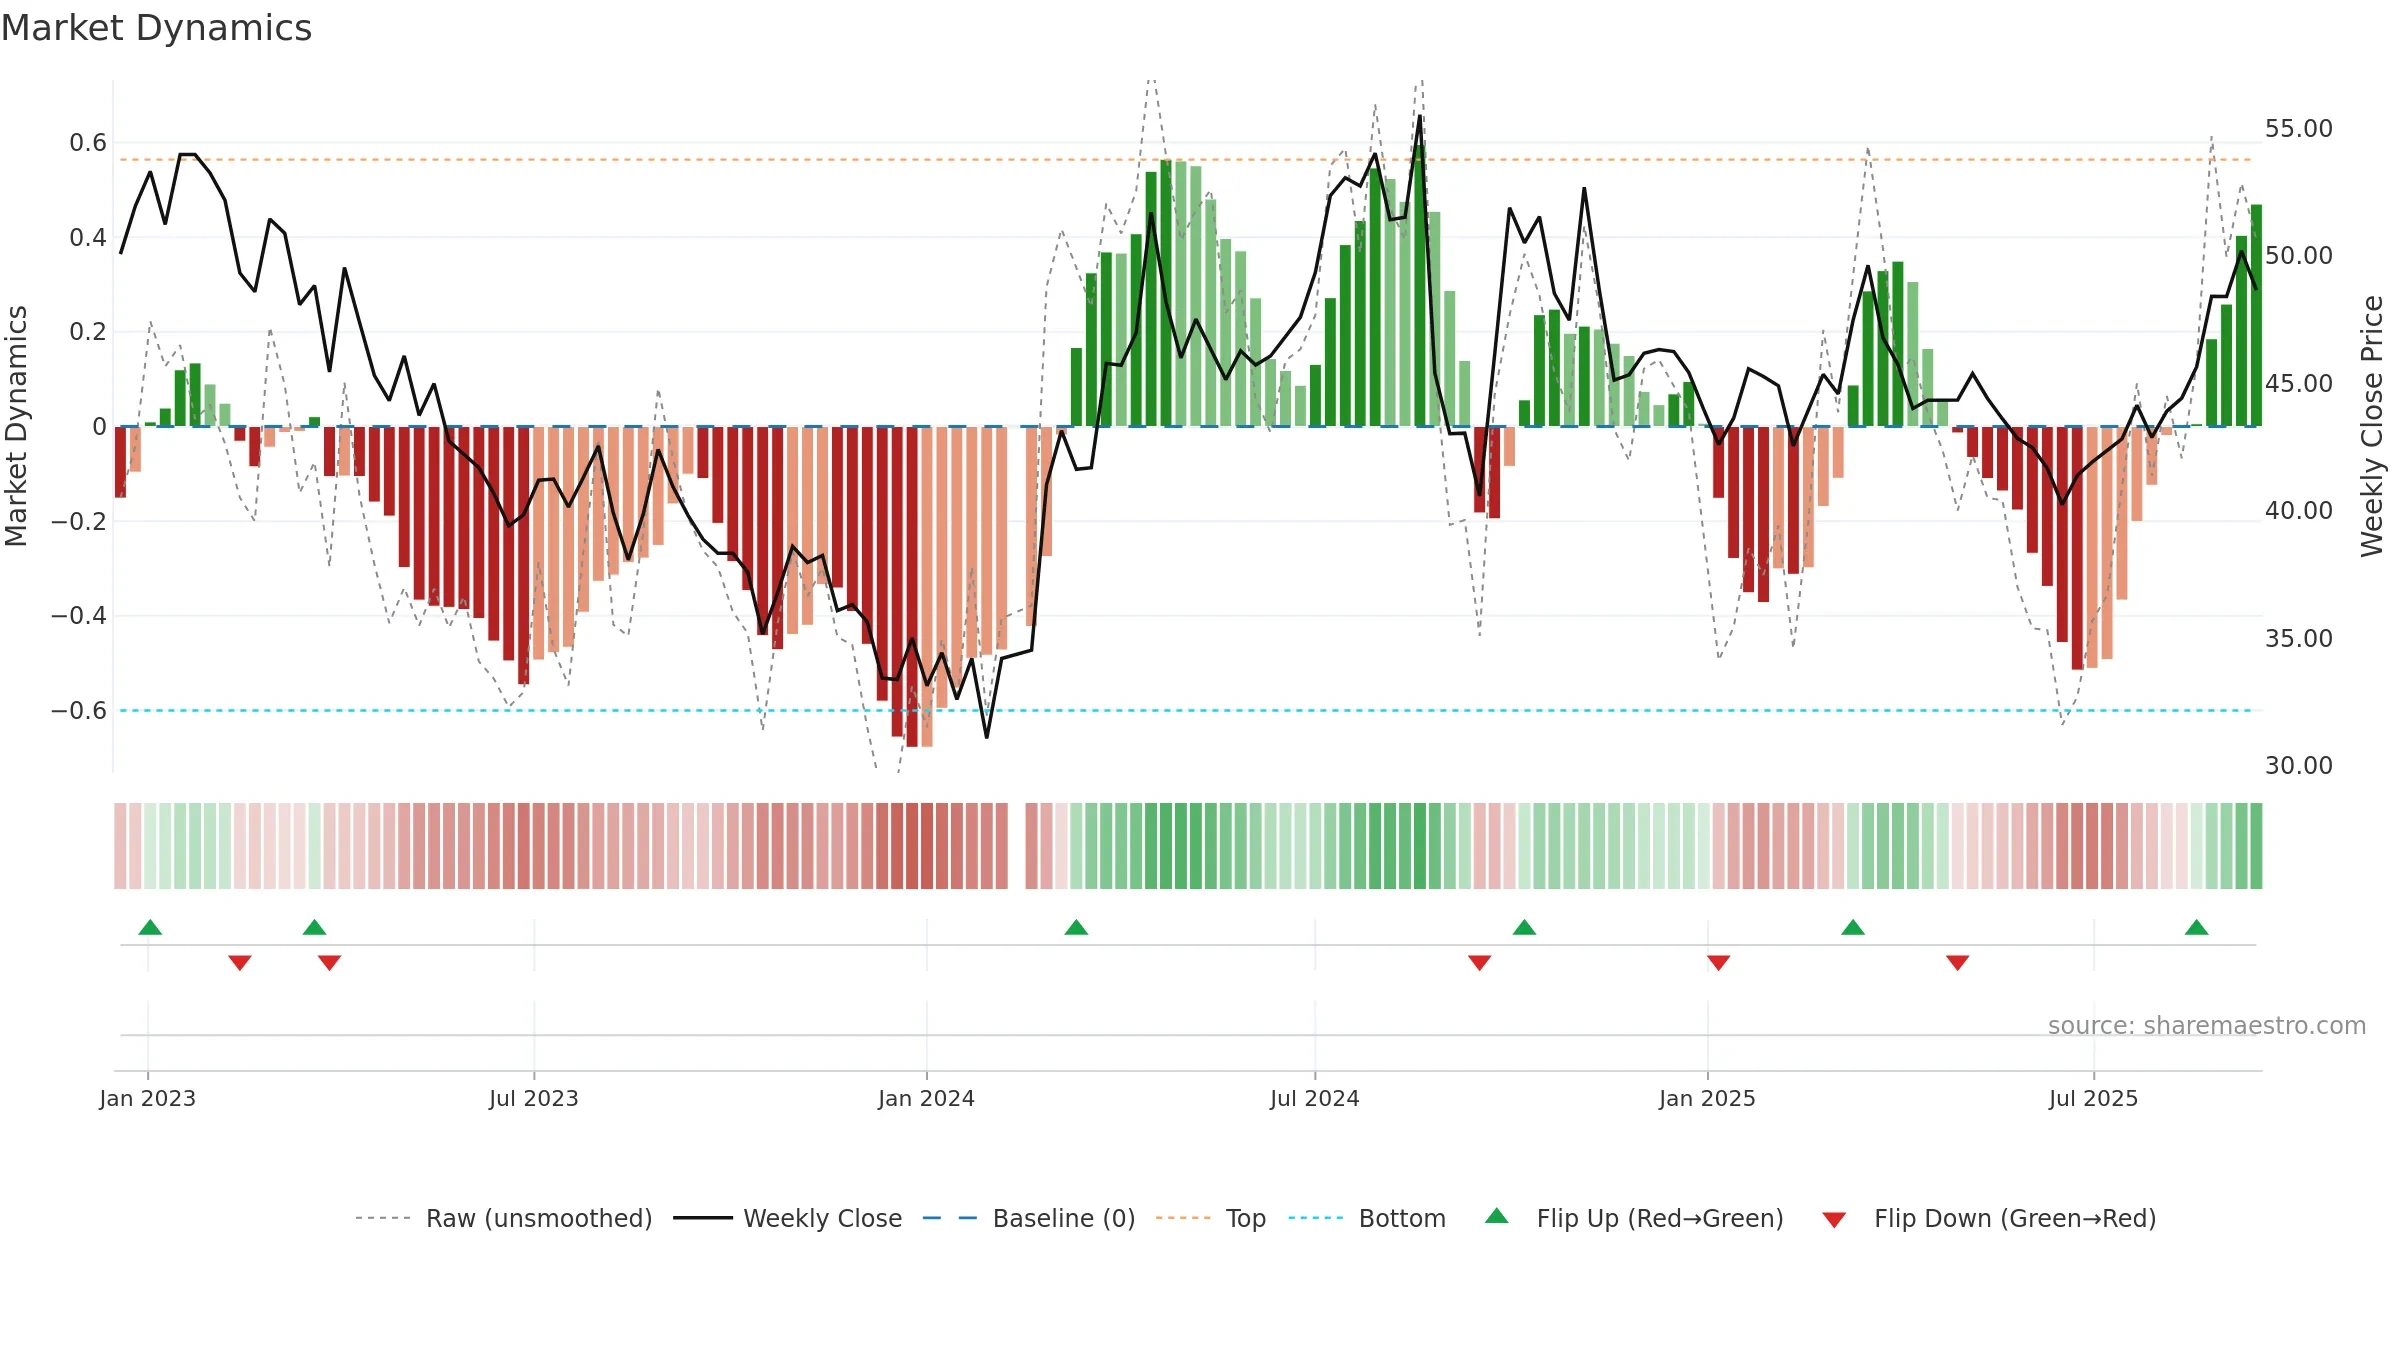Screen dimensions: 2400x1350
Task: Click the green flip-up marker in March 2025
Action: [x=1853, y=927]
